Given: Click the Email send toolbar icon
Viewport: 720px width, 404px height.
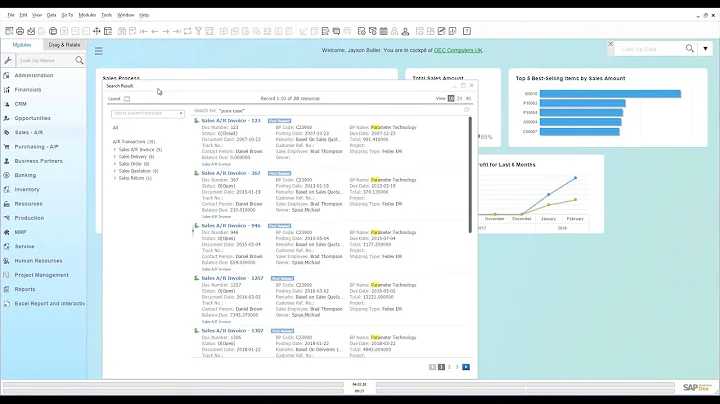Looking at the screenshot, I should pos(31,31).
